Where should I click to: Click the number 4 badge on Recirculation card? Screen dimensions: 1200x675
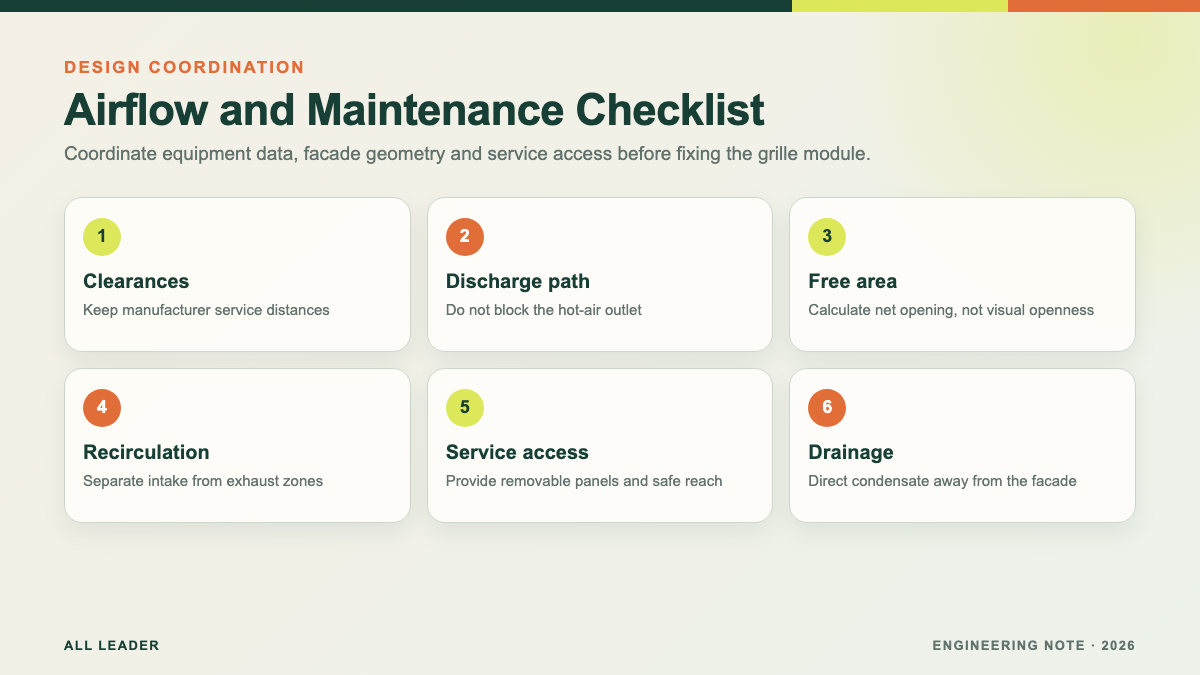coord(102,407)
